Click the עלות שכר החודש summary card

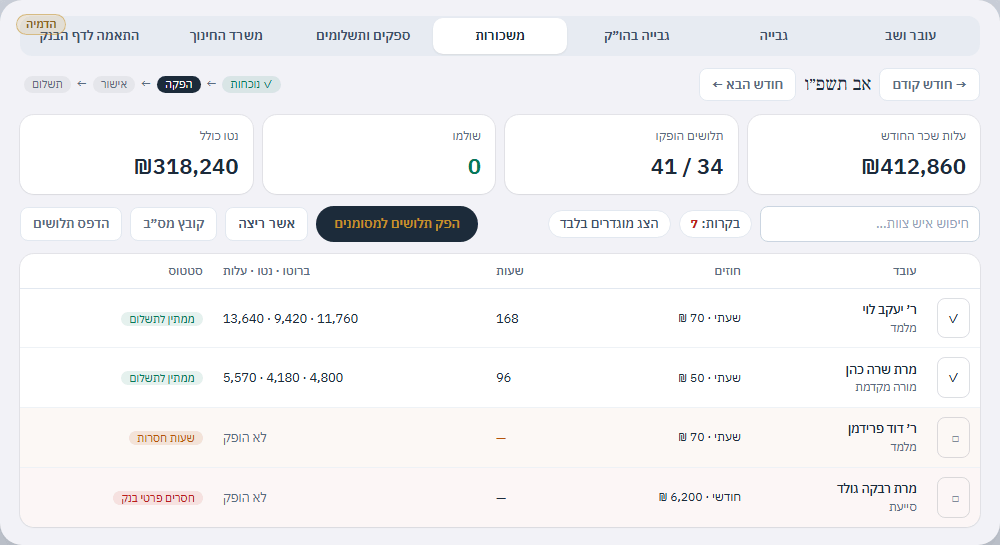pyautogui.click(x=864, y=154)
